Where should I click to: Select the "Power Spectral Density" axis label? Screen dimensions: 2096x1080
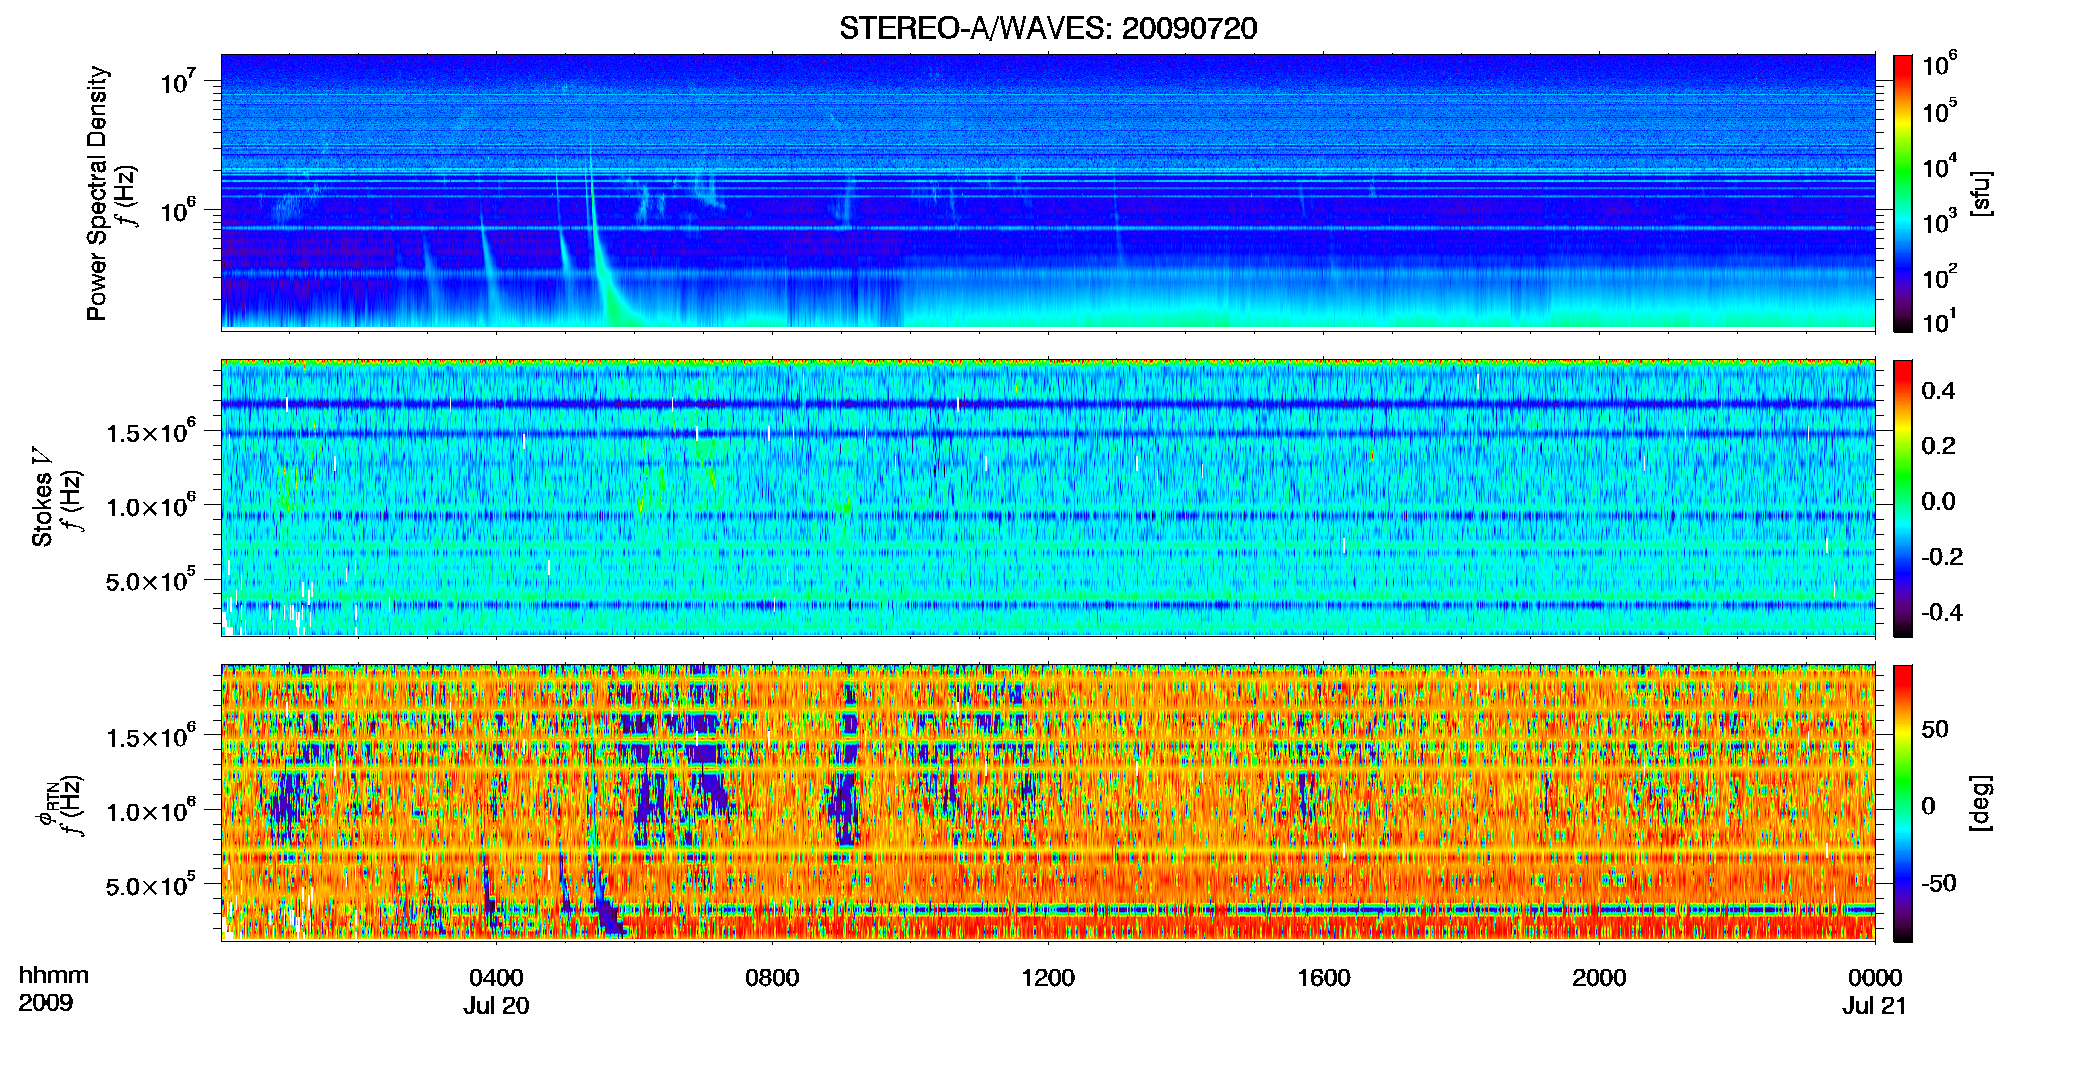97,193
